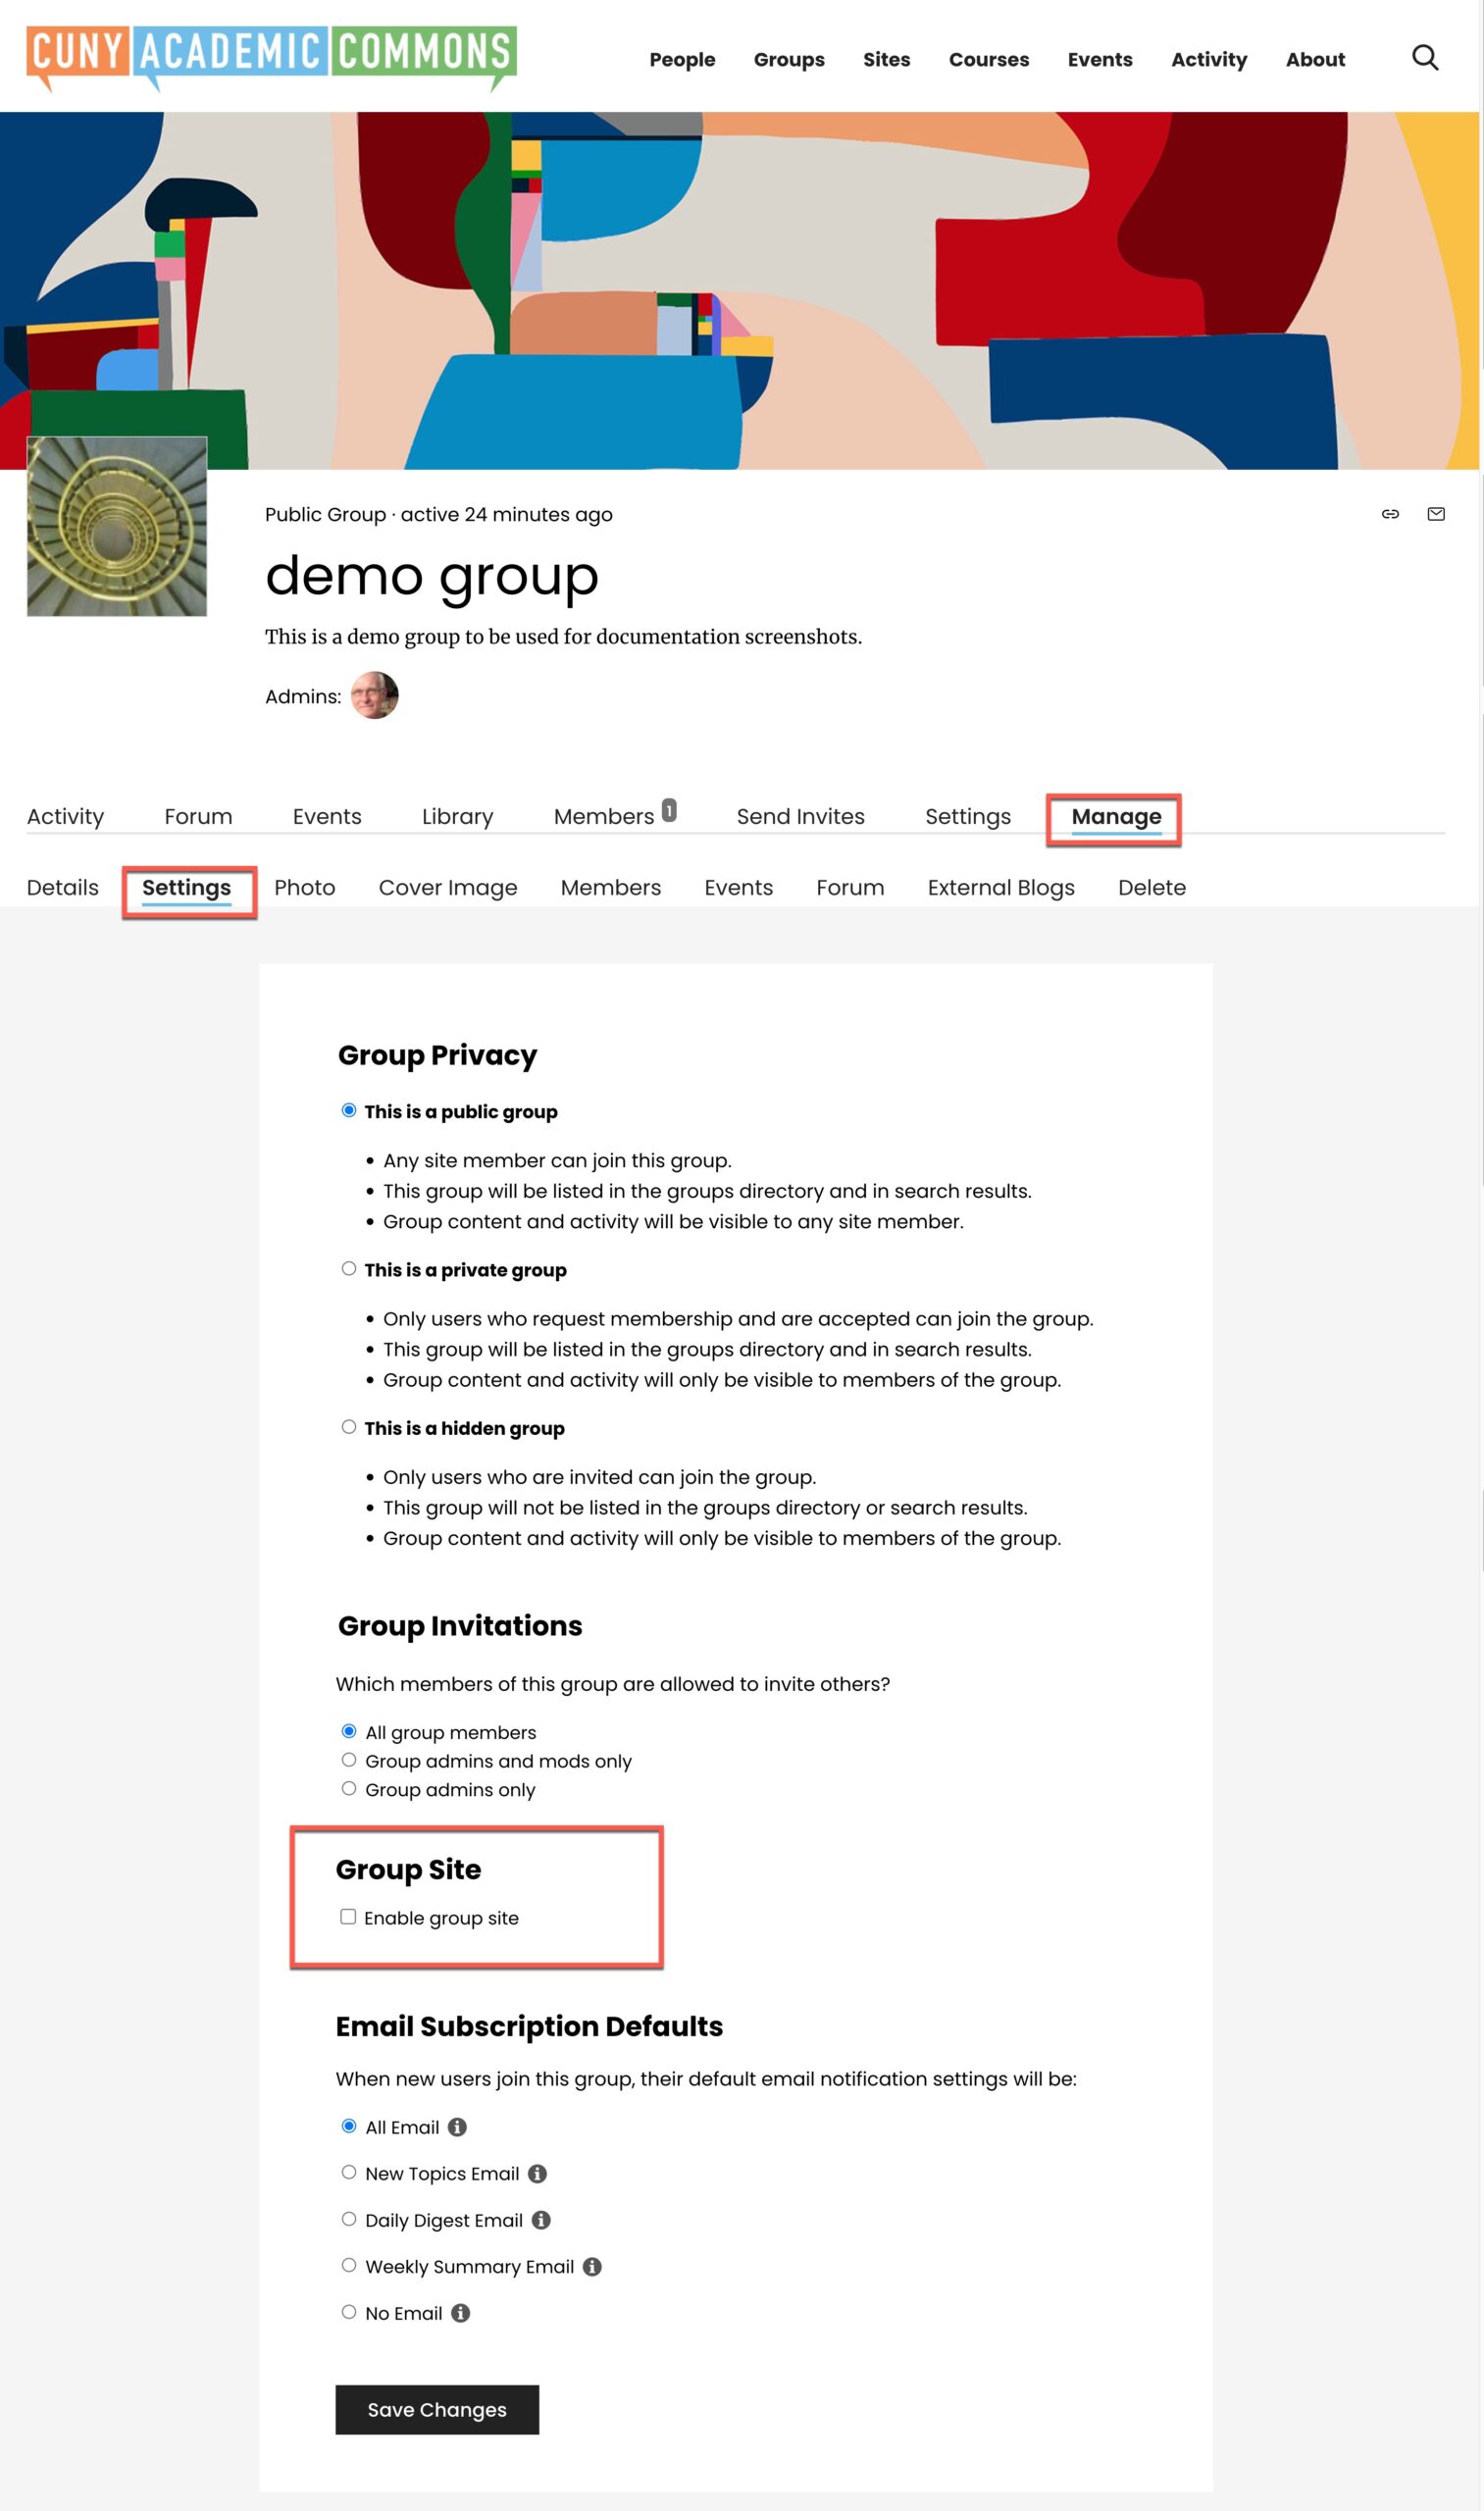Open Events sub-tab under Manage
The height and width of the screenshot is (2511, 1484).
738,887
